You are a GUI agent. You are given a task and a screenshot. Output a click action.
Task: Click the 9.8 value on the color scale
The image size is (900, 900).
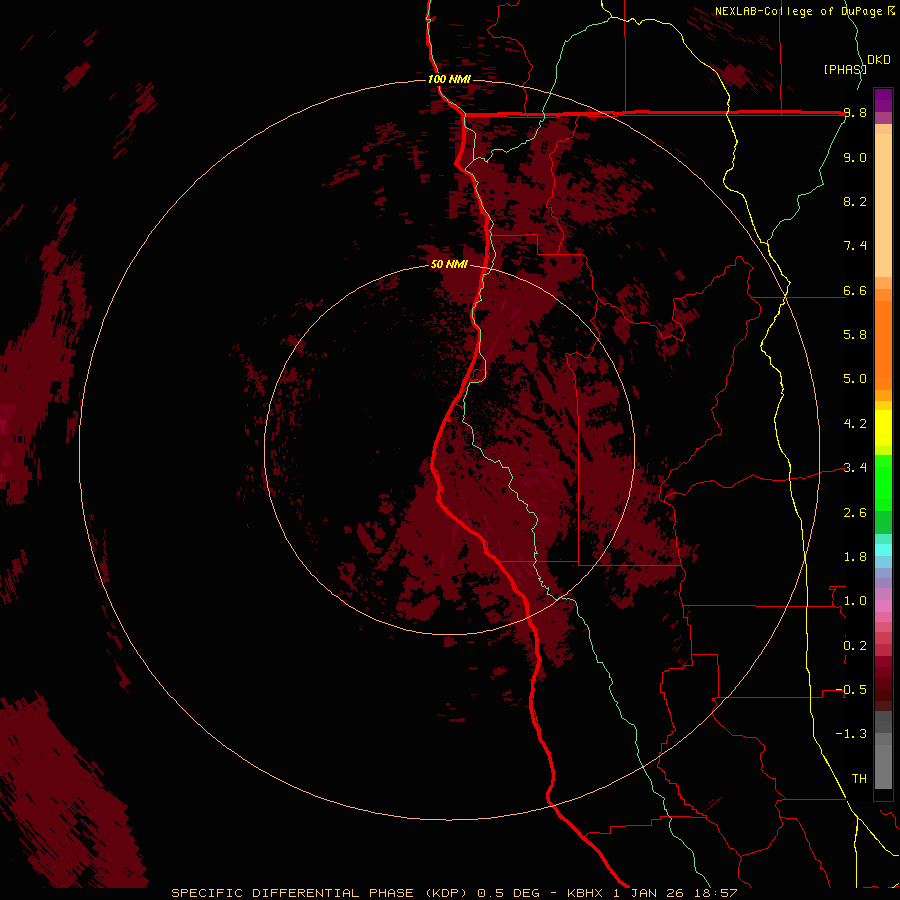[x=855, y=113]
